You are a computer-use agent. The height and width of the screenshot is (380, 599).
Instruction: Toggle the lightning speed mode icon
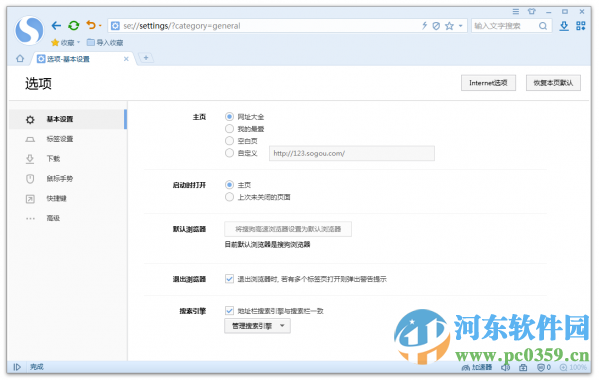[424, 26]
